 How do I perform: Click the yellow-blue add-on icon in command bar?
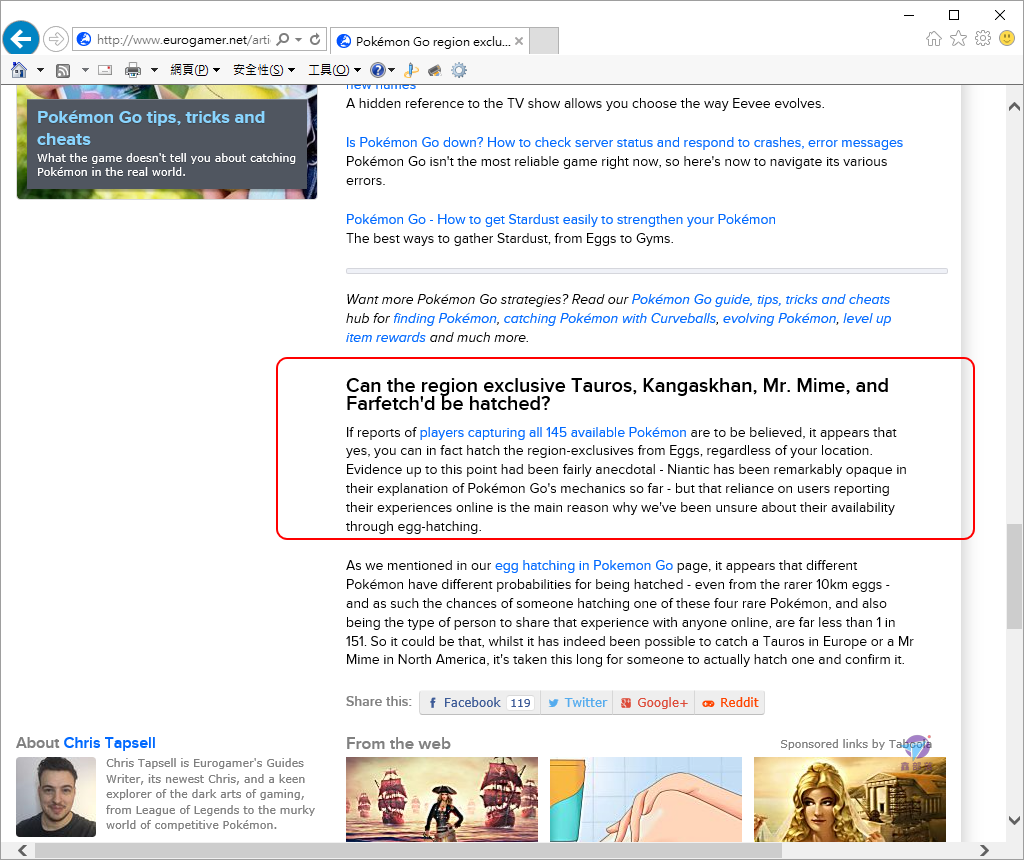[x=411, y=70]
